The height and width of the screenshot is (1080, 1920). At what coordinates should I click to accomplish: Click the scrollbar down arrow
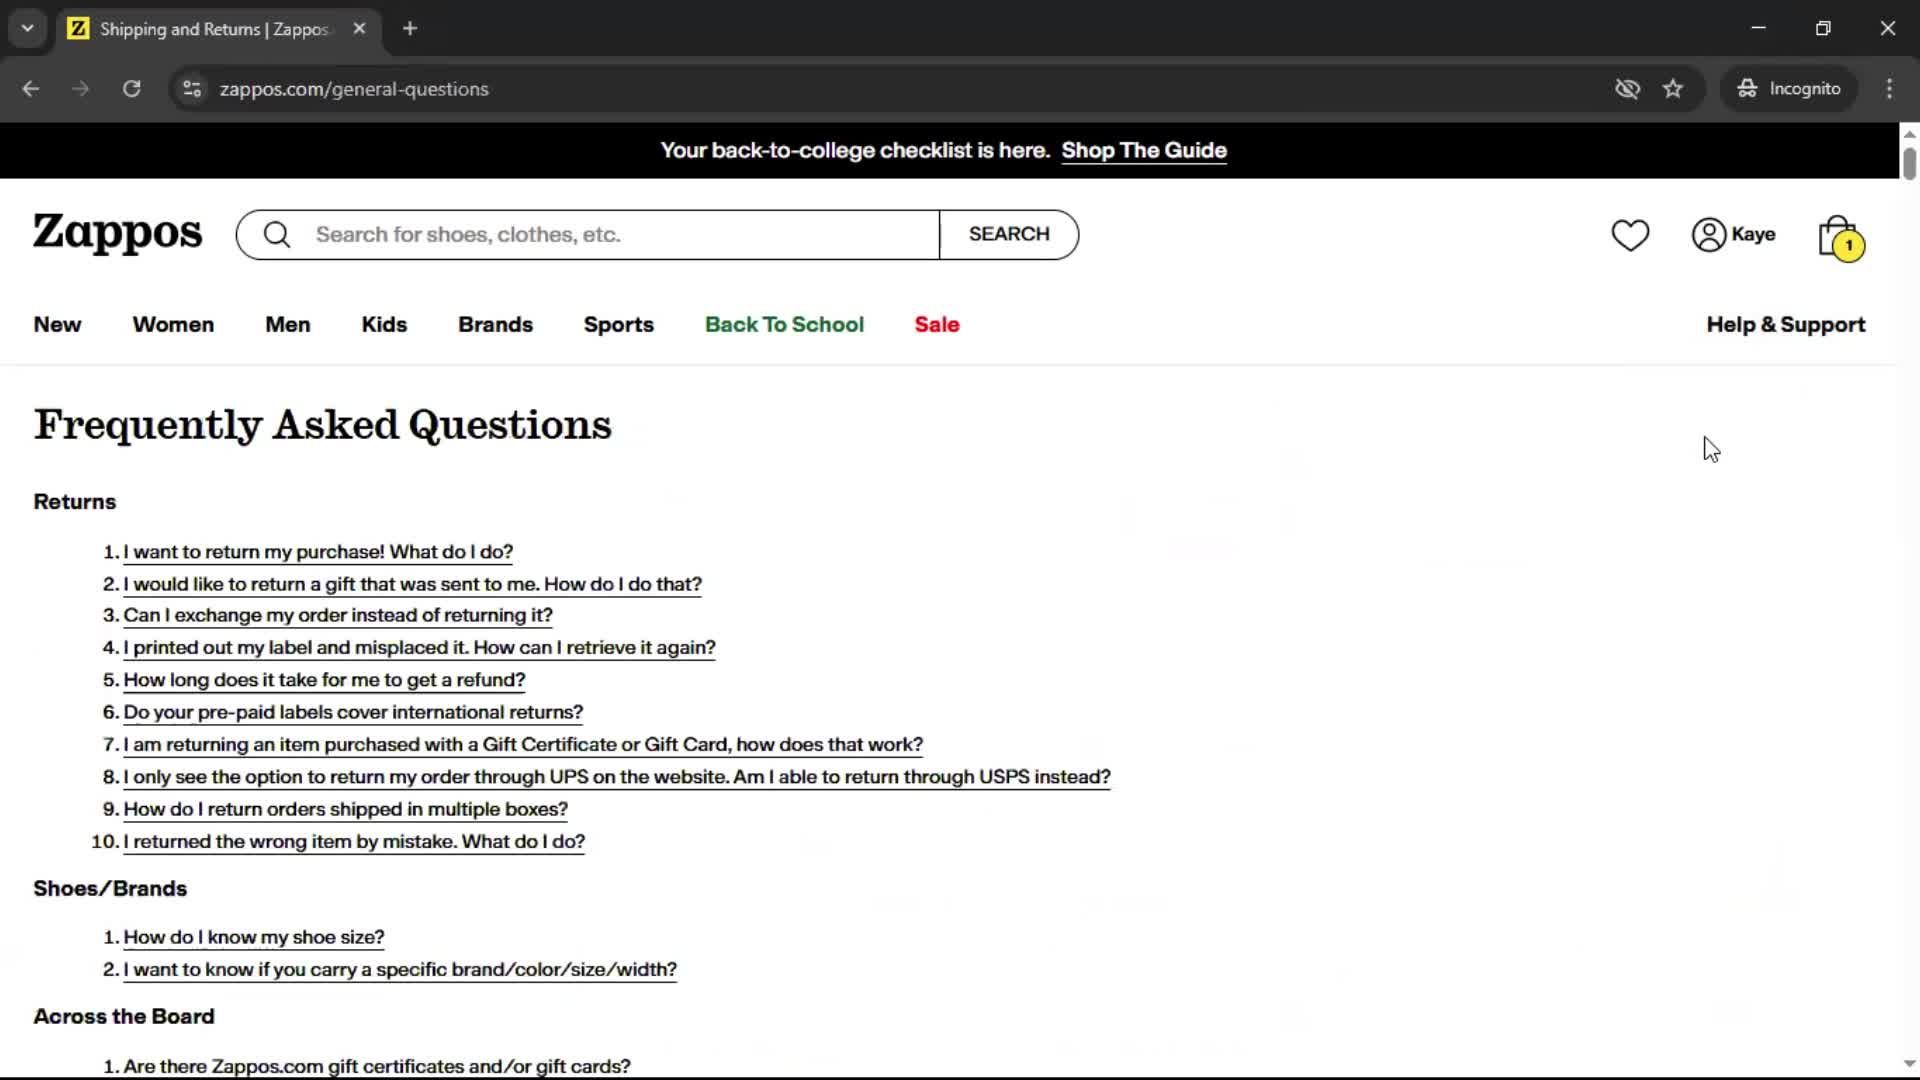1909,1064
